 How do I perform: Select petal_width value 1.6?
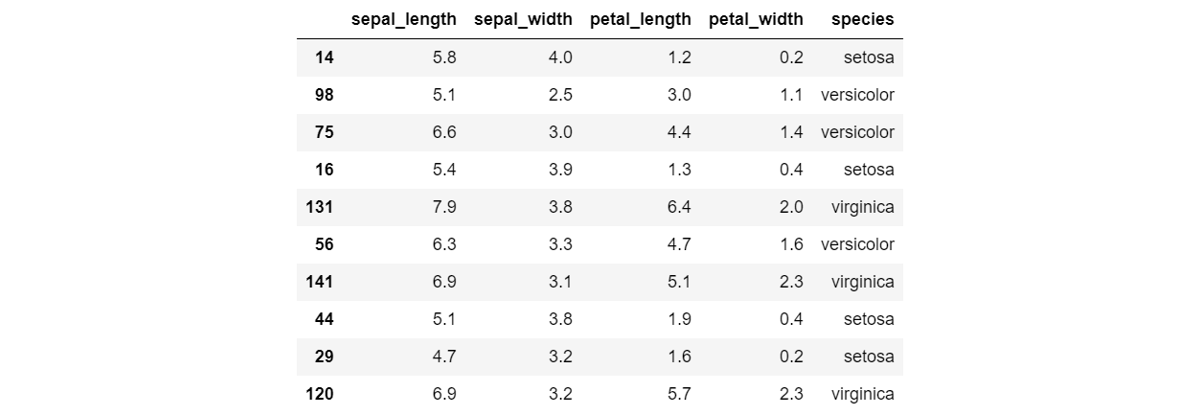pos(791,244)
